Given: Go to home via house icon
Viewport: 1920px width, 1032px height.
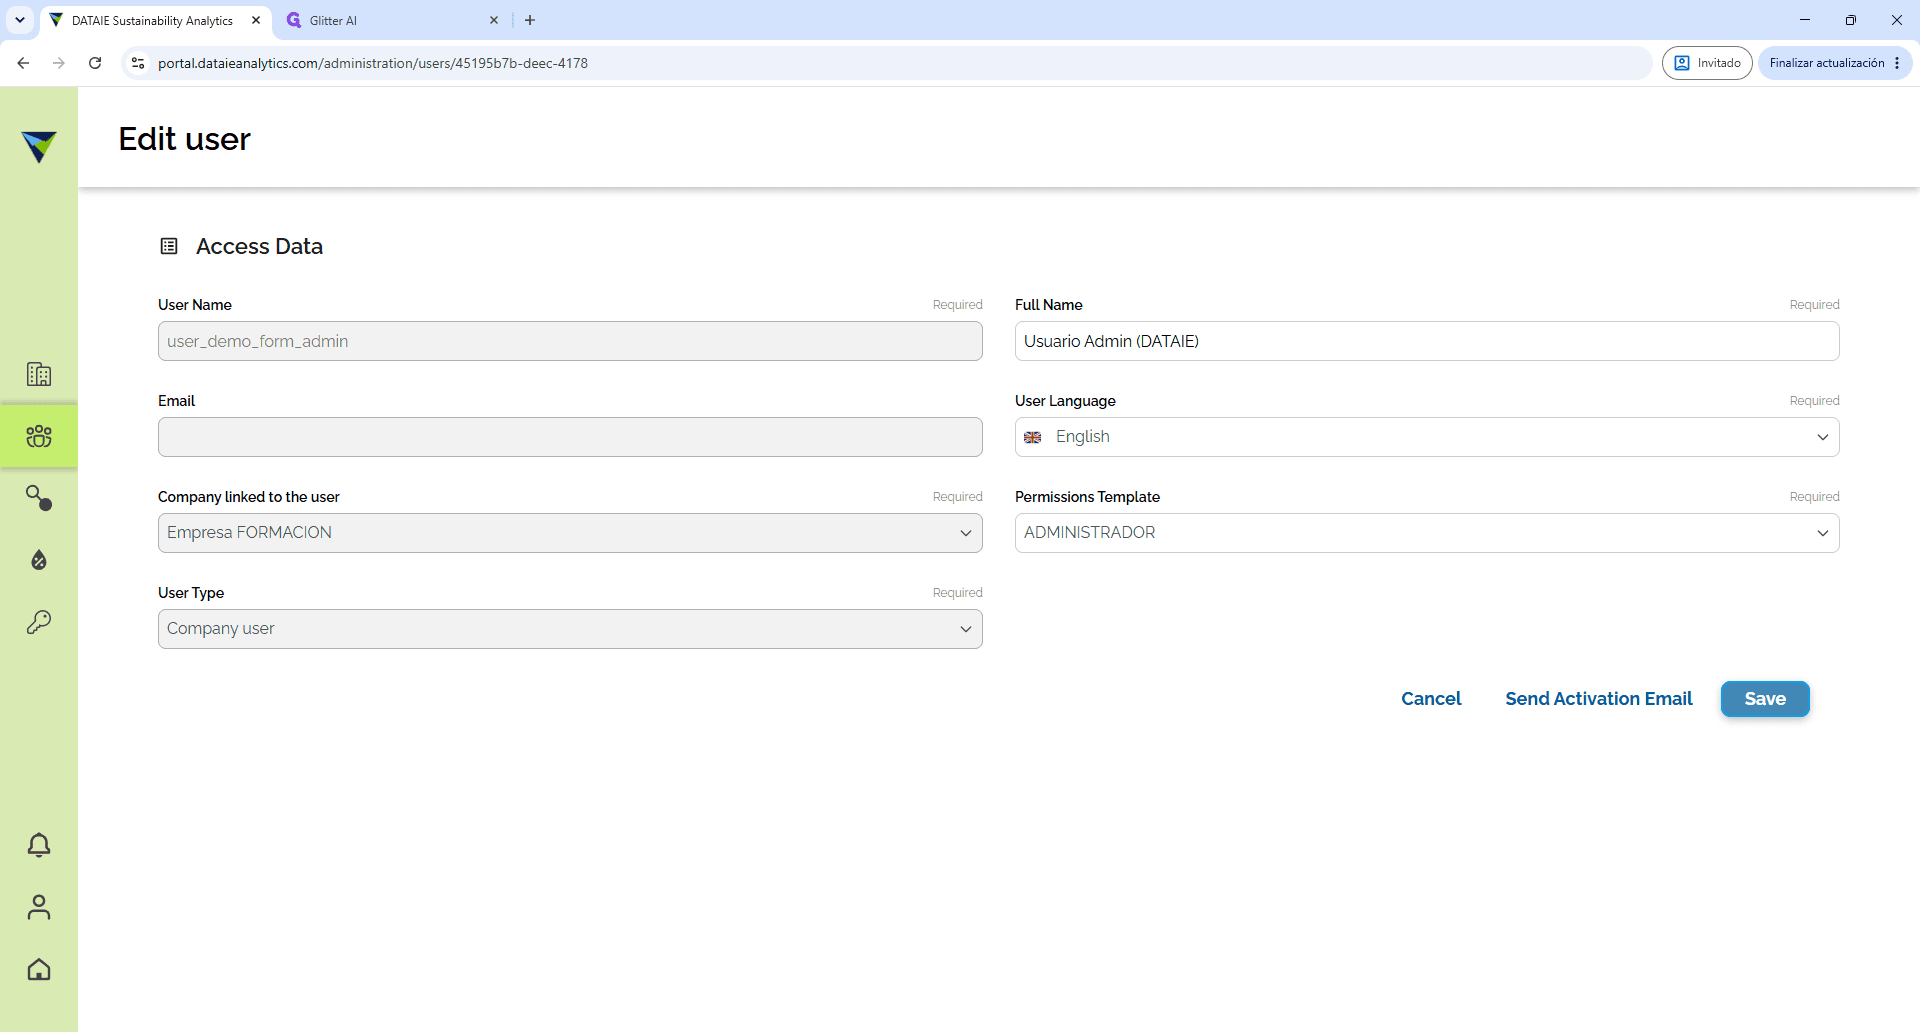Looking at the screenshot, I should coord(39,969).
